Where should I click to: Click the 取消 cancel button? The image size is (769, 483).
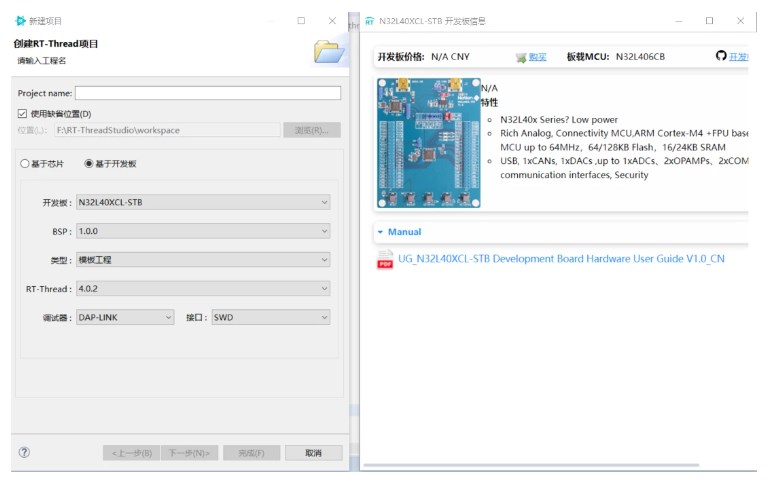(x=313, y=453)
